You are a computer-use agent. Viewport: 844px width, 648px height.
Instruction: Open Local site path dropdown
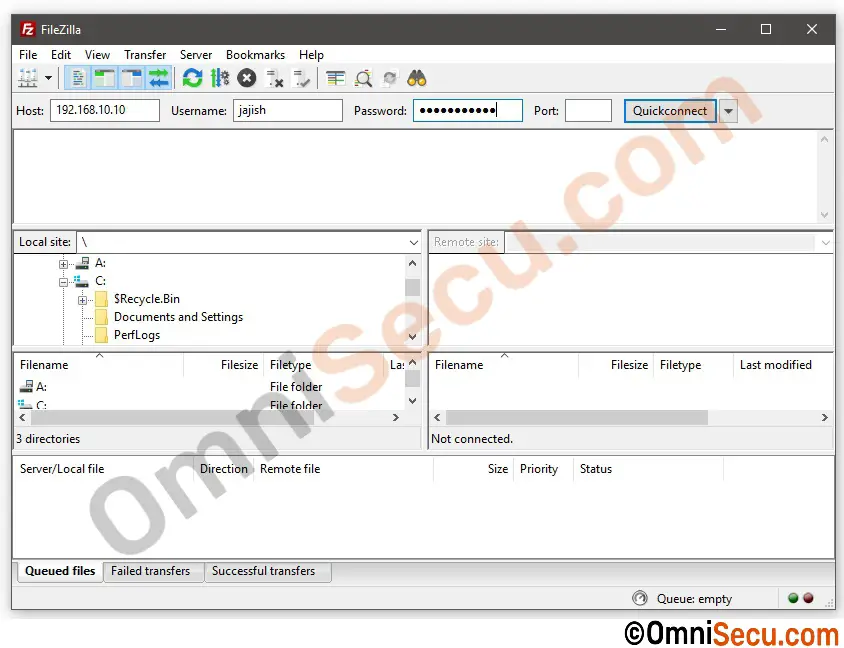point(413,243)
